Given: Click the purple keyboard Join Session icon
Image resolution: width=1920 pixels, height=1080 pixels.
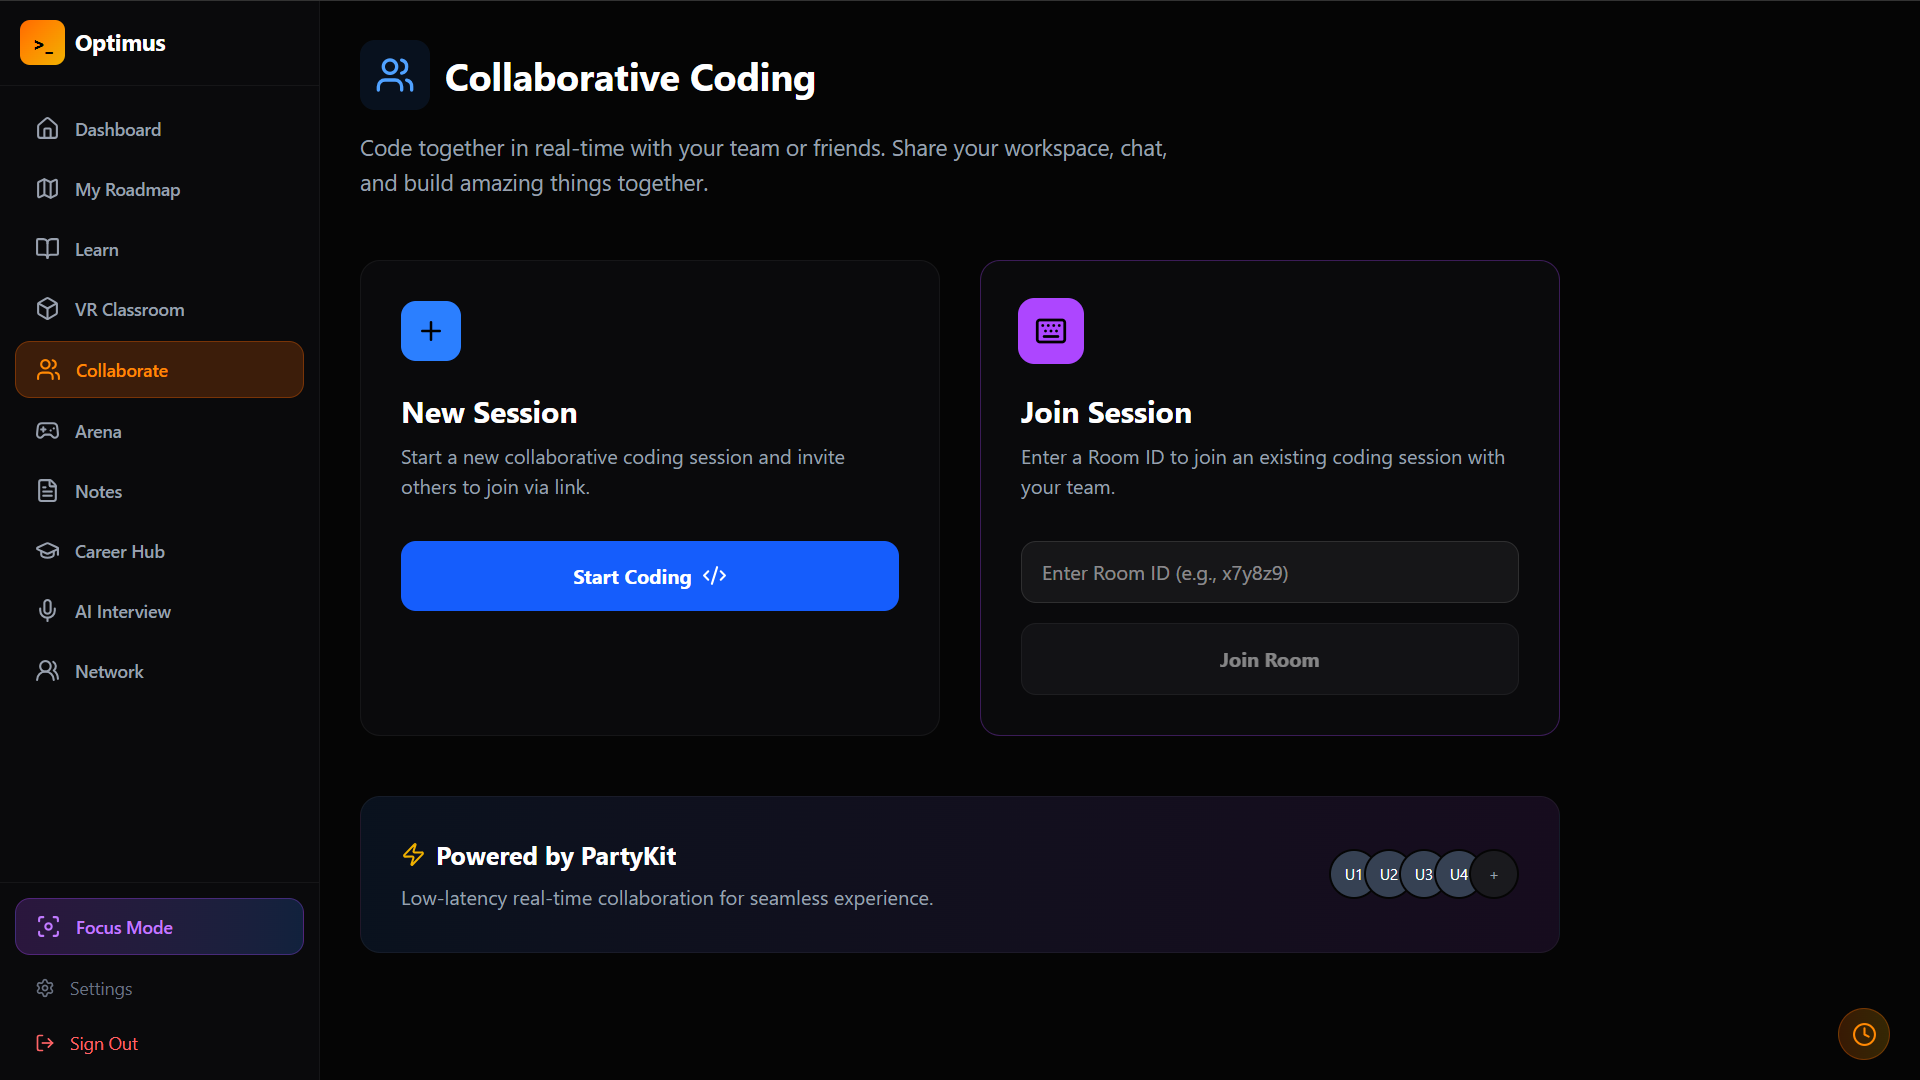Looking at the screenshot, I should coord(1050,331).
